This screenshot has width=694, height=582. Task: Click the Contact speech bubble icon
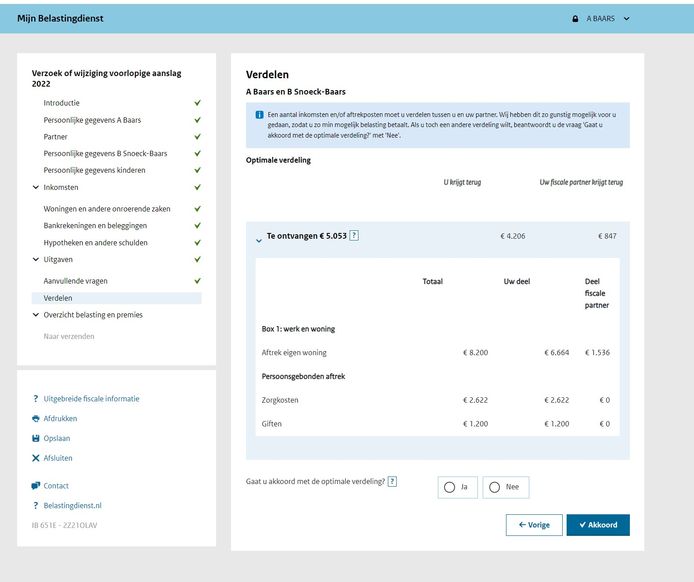pyautogui.click(x=36, y=486)
